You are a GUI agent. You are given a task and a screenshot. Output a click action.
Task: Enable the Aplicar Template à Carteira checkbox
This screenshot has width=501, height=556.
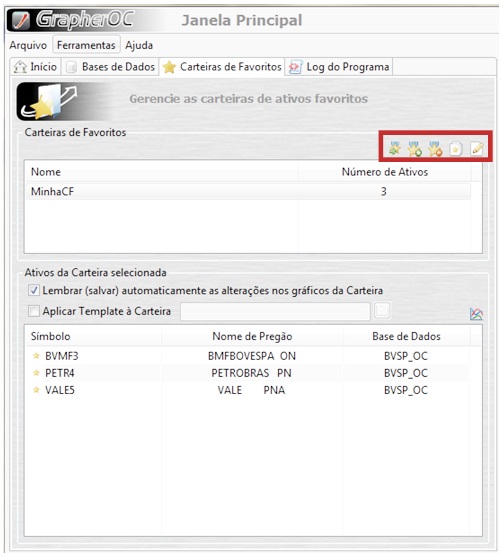34,311
